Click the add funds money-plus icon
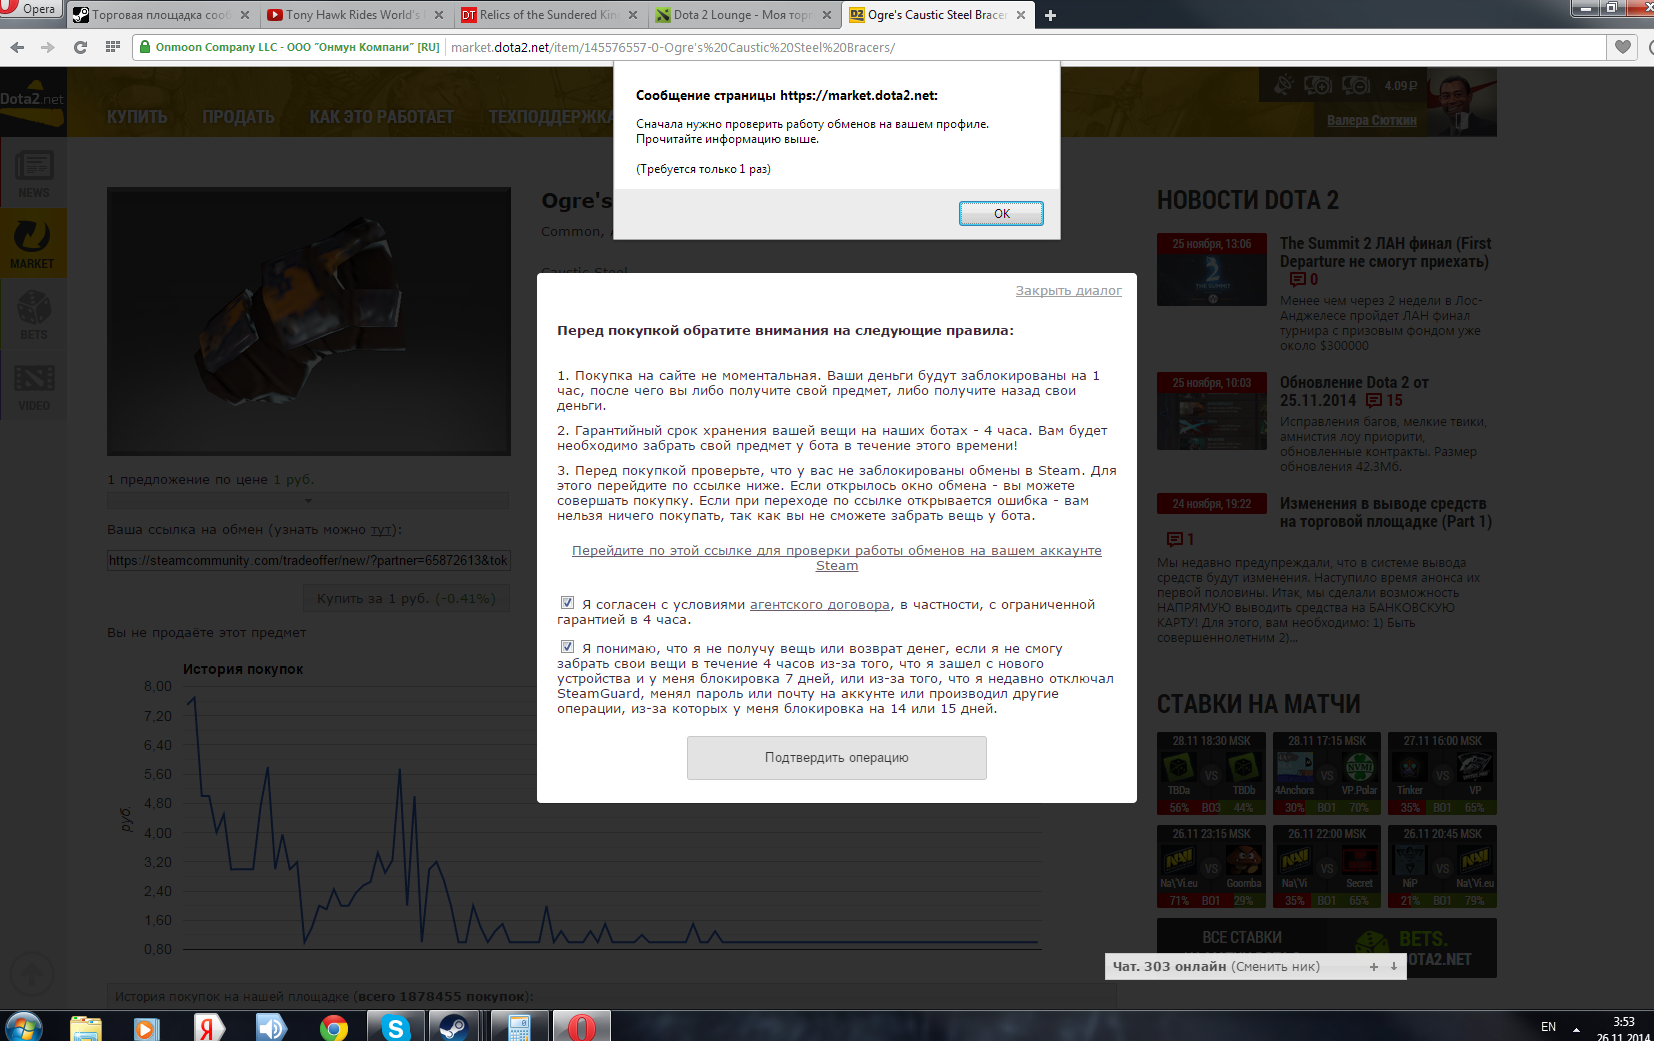This screenshot has height=1041, width=1654. (1318, 85)
